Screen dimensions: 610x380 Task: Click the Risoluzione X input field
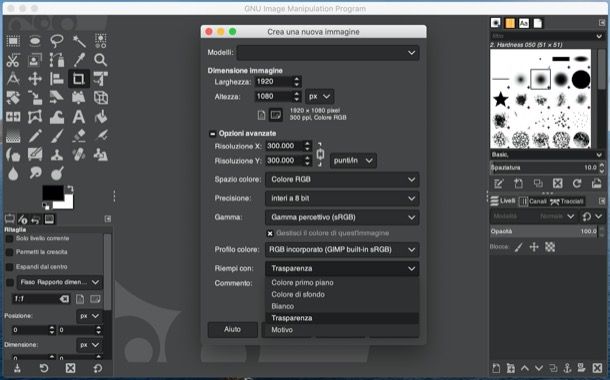(284, 146)
